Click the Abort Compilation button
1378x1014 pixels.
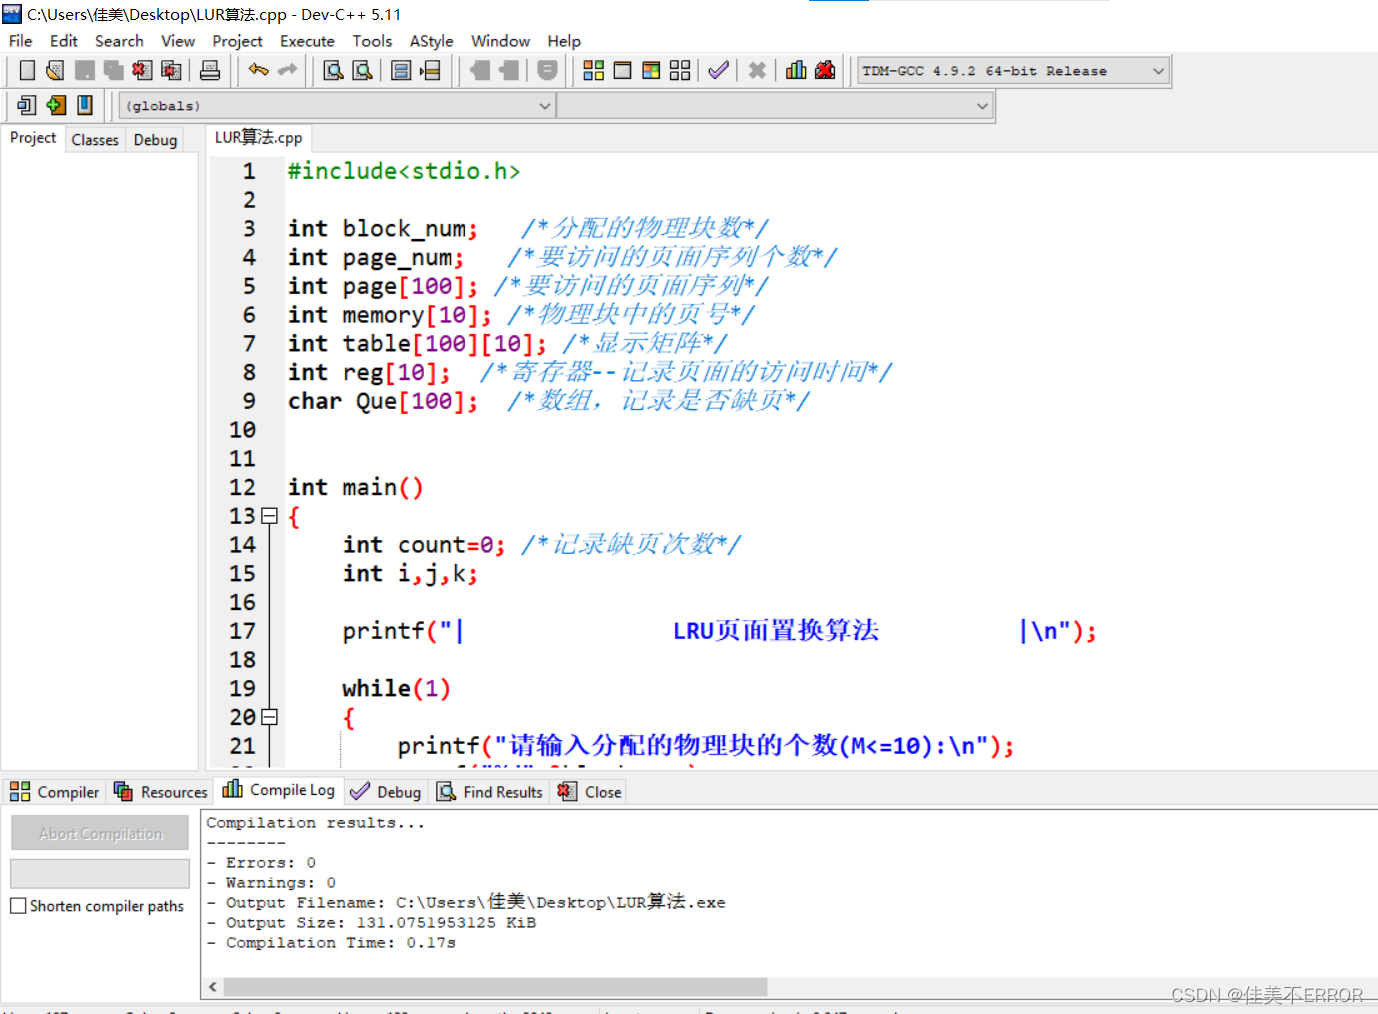(100, 833)
